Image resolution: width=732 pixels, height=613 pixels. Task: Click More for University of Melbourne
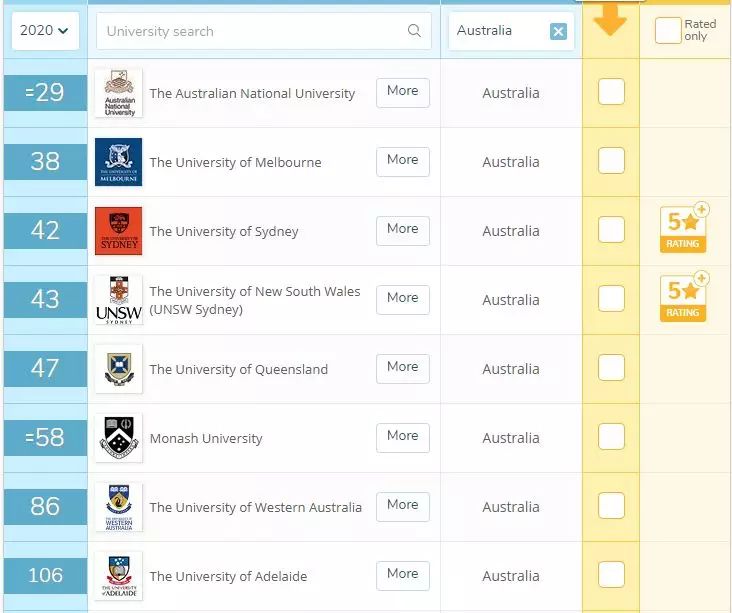403,162
